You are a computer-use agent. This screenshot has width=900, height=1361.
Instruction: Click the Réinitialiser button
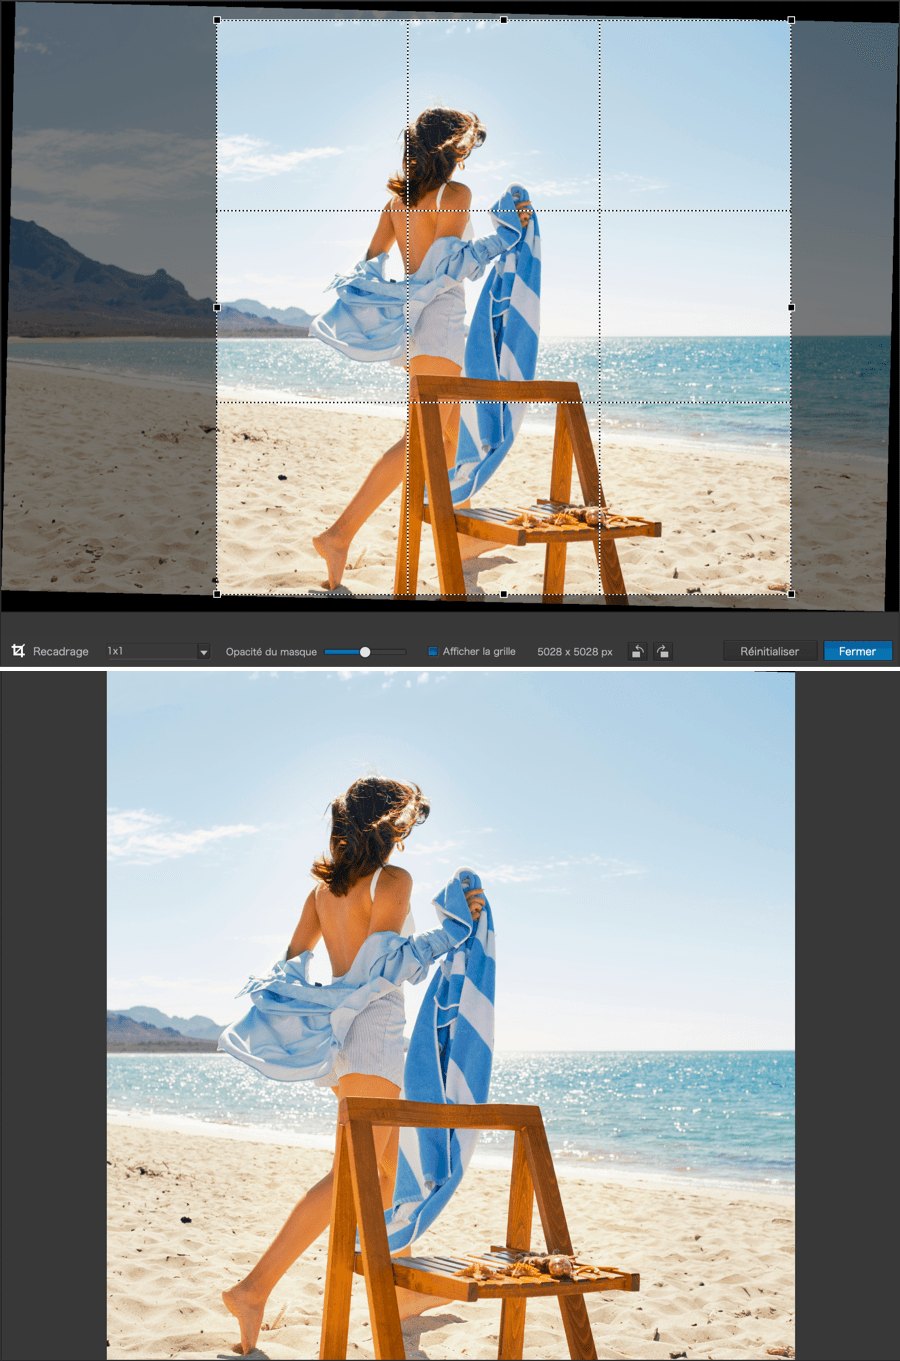coord(769,651)
